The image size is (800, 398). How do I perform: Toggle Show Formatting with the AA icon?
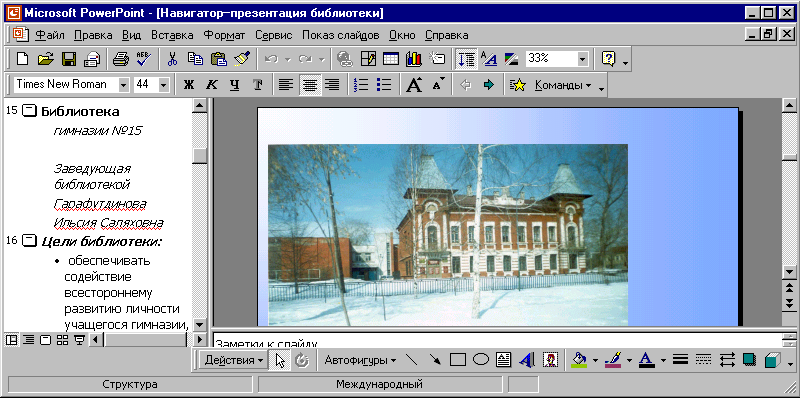[x=489, y=59]
